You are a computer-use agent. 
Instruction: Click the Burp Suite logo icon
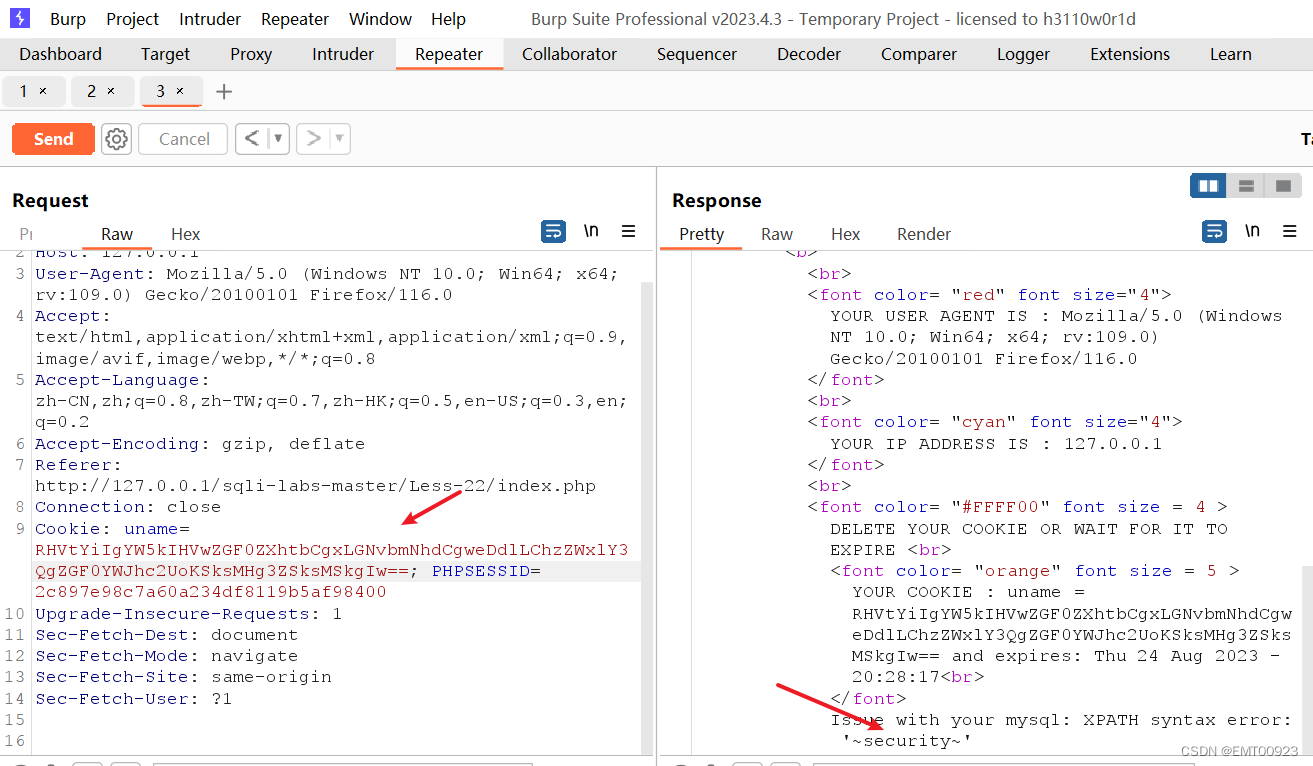click(x=20, y=19)
